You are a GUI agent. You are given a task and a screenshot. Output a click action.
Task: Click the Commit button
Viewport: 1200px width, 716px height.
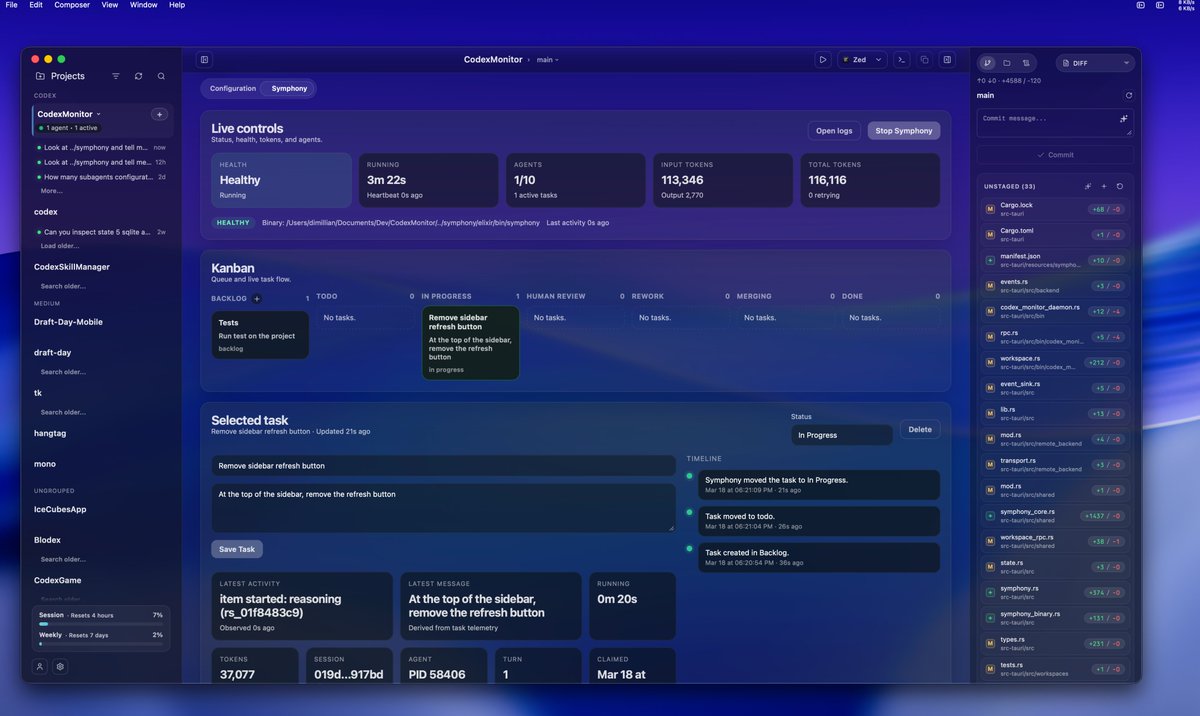(1055, 155)
